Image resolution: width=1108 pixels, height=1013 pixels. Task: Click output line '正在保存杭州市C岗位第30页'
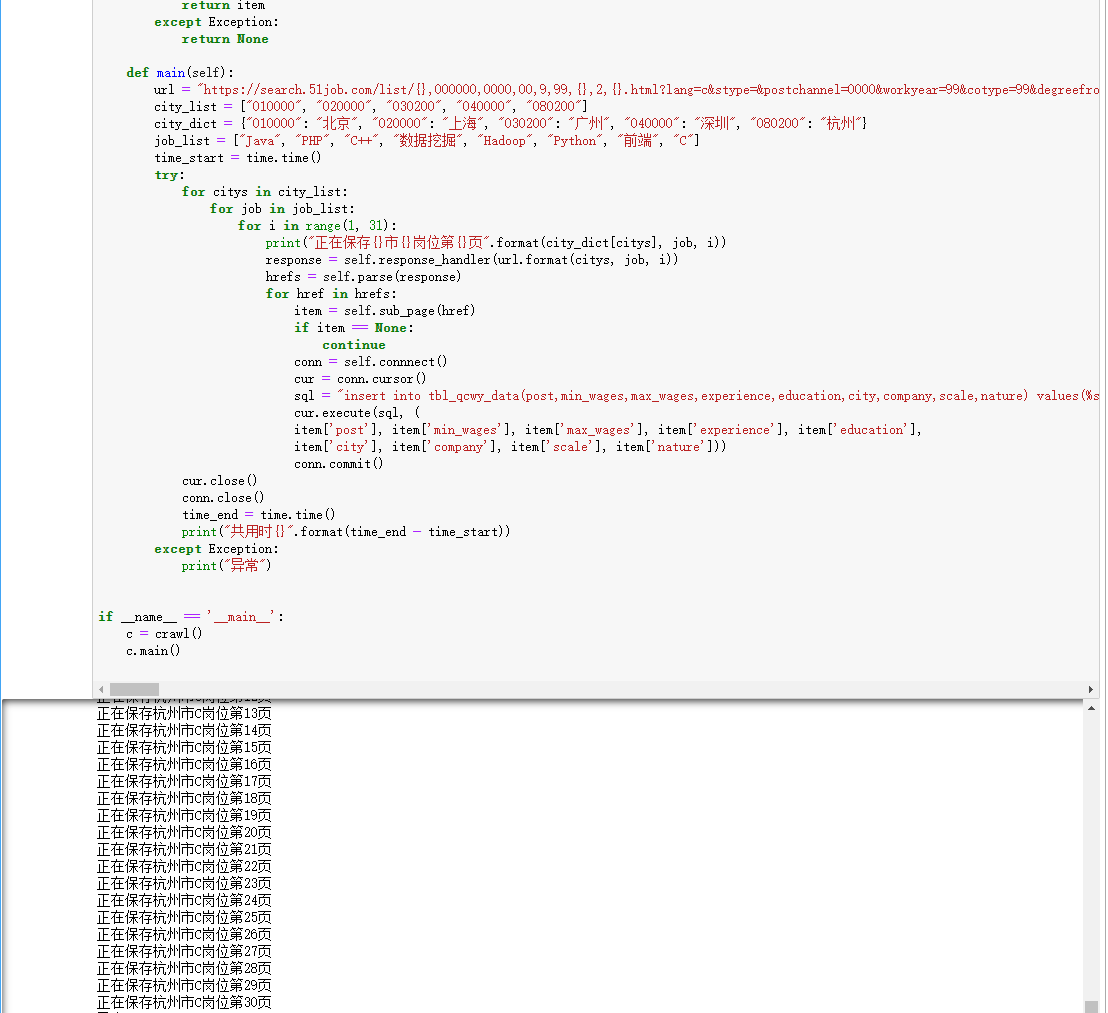pos(184,1002)
